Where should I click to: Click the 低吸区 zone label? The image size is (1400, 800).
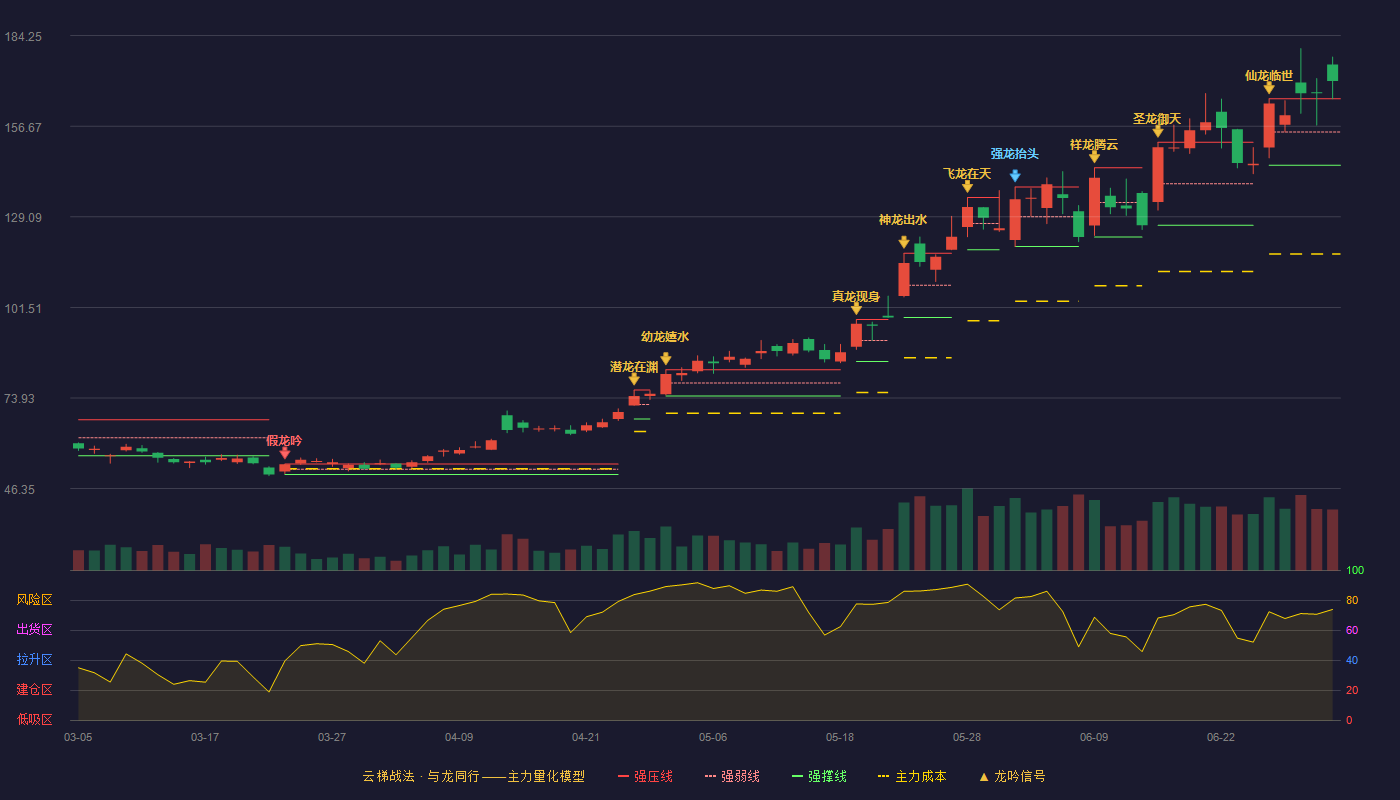35,719
